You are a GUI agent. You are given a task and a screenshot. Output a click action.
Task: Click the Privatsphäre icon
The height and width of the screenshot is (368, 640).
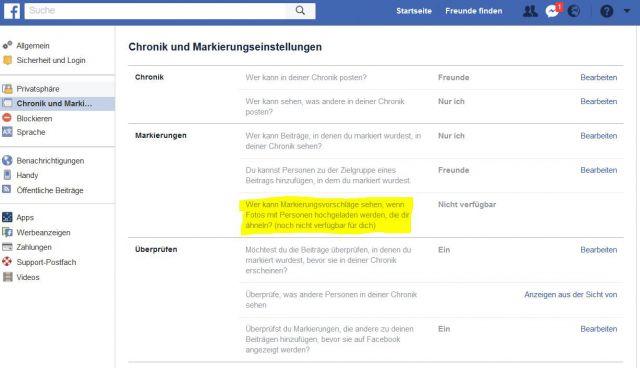click(7, 89)
